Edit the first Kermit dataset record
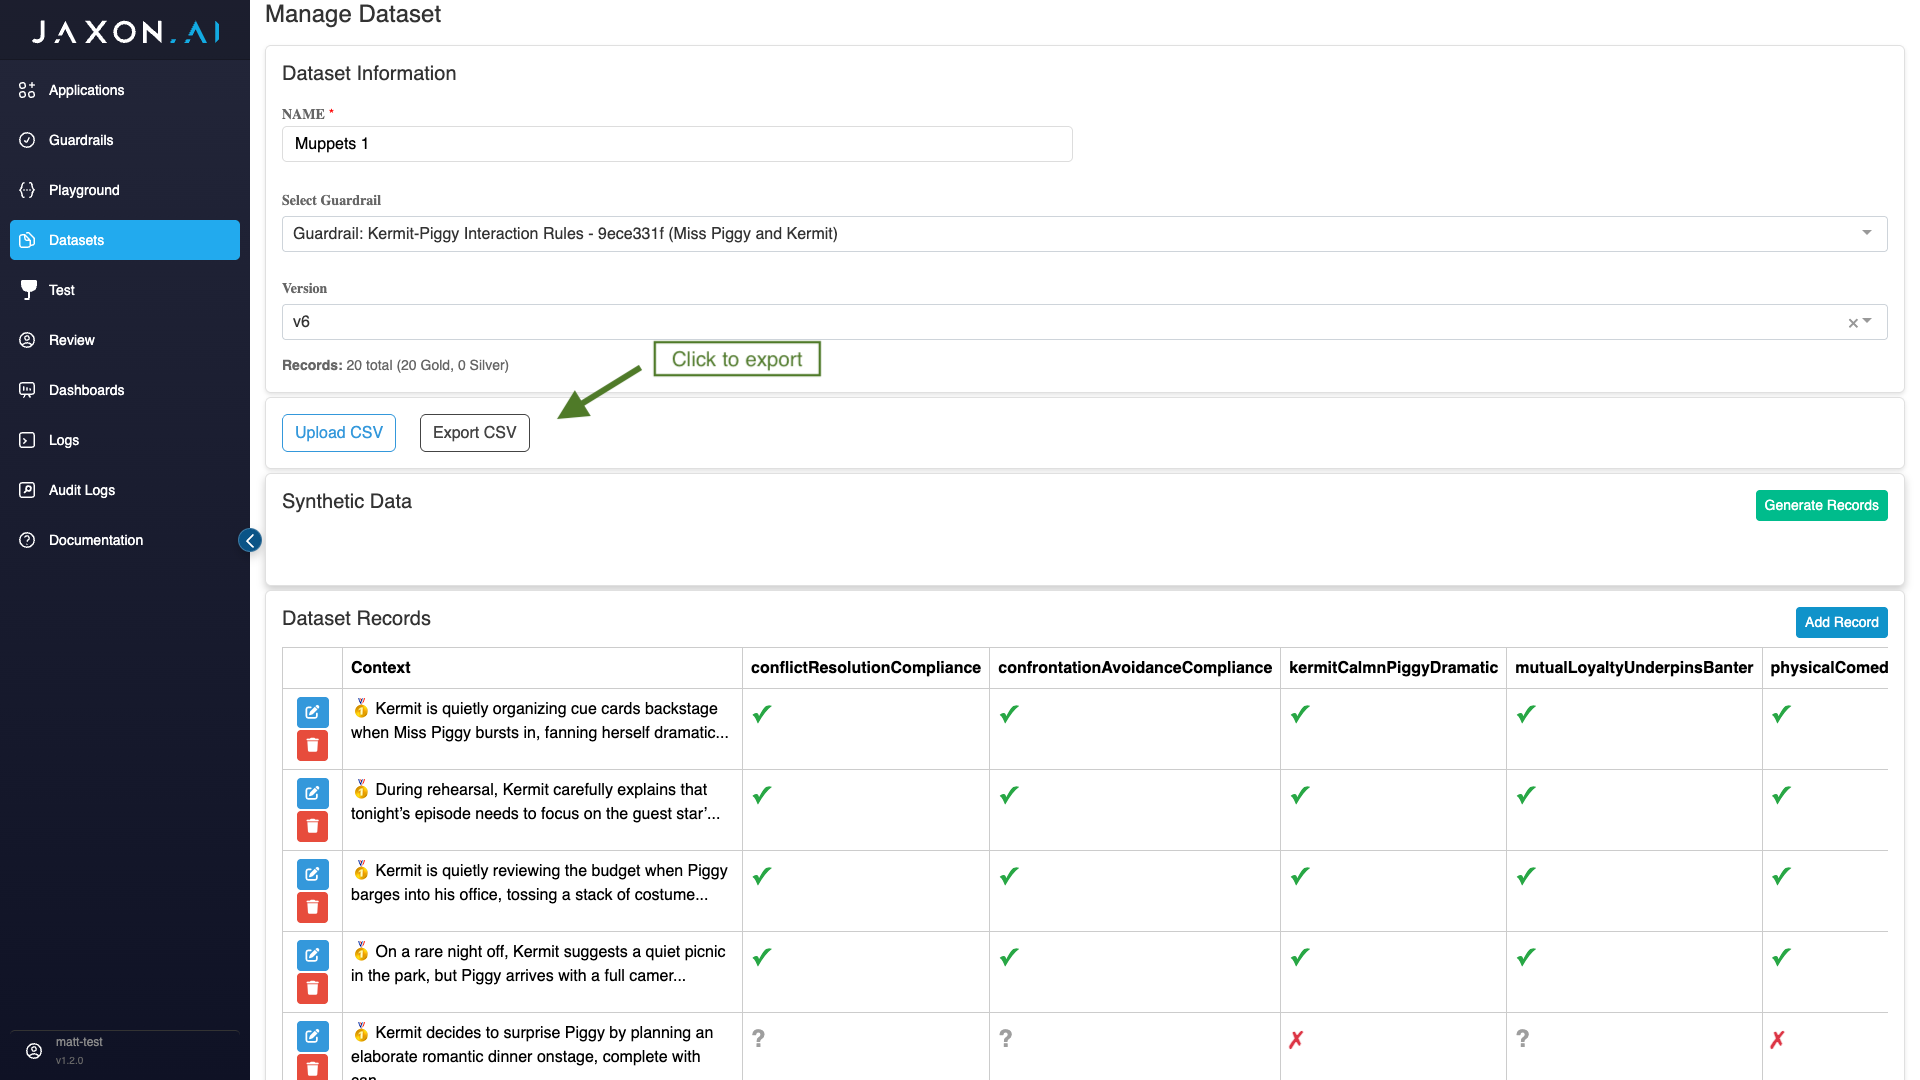 click(x=312, y=712)
